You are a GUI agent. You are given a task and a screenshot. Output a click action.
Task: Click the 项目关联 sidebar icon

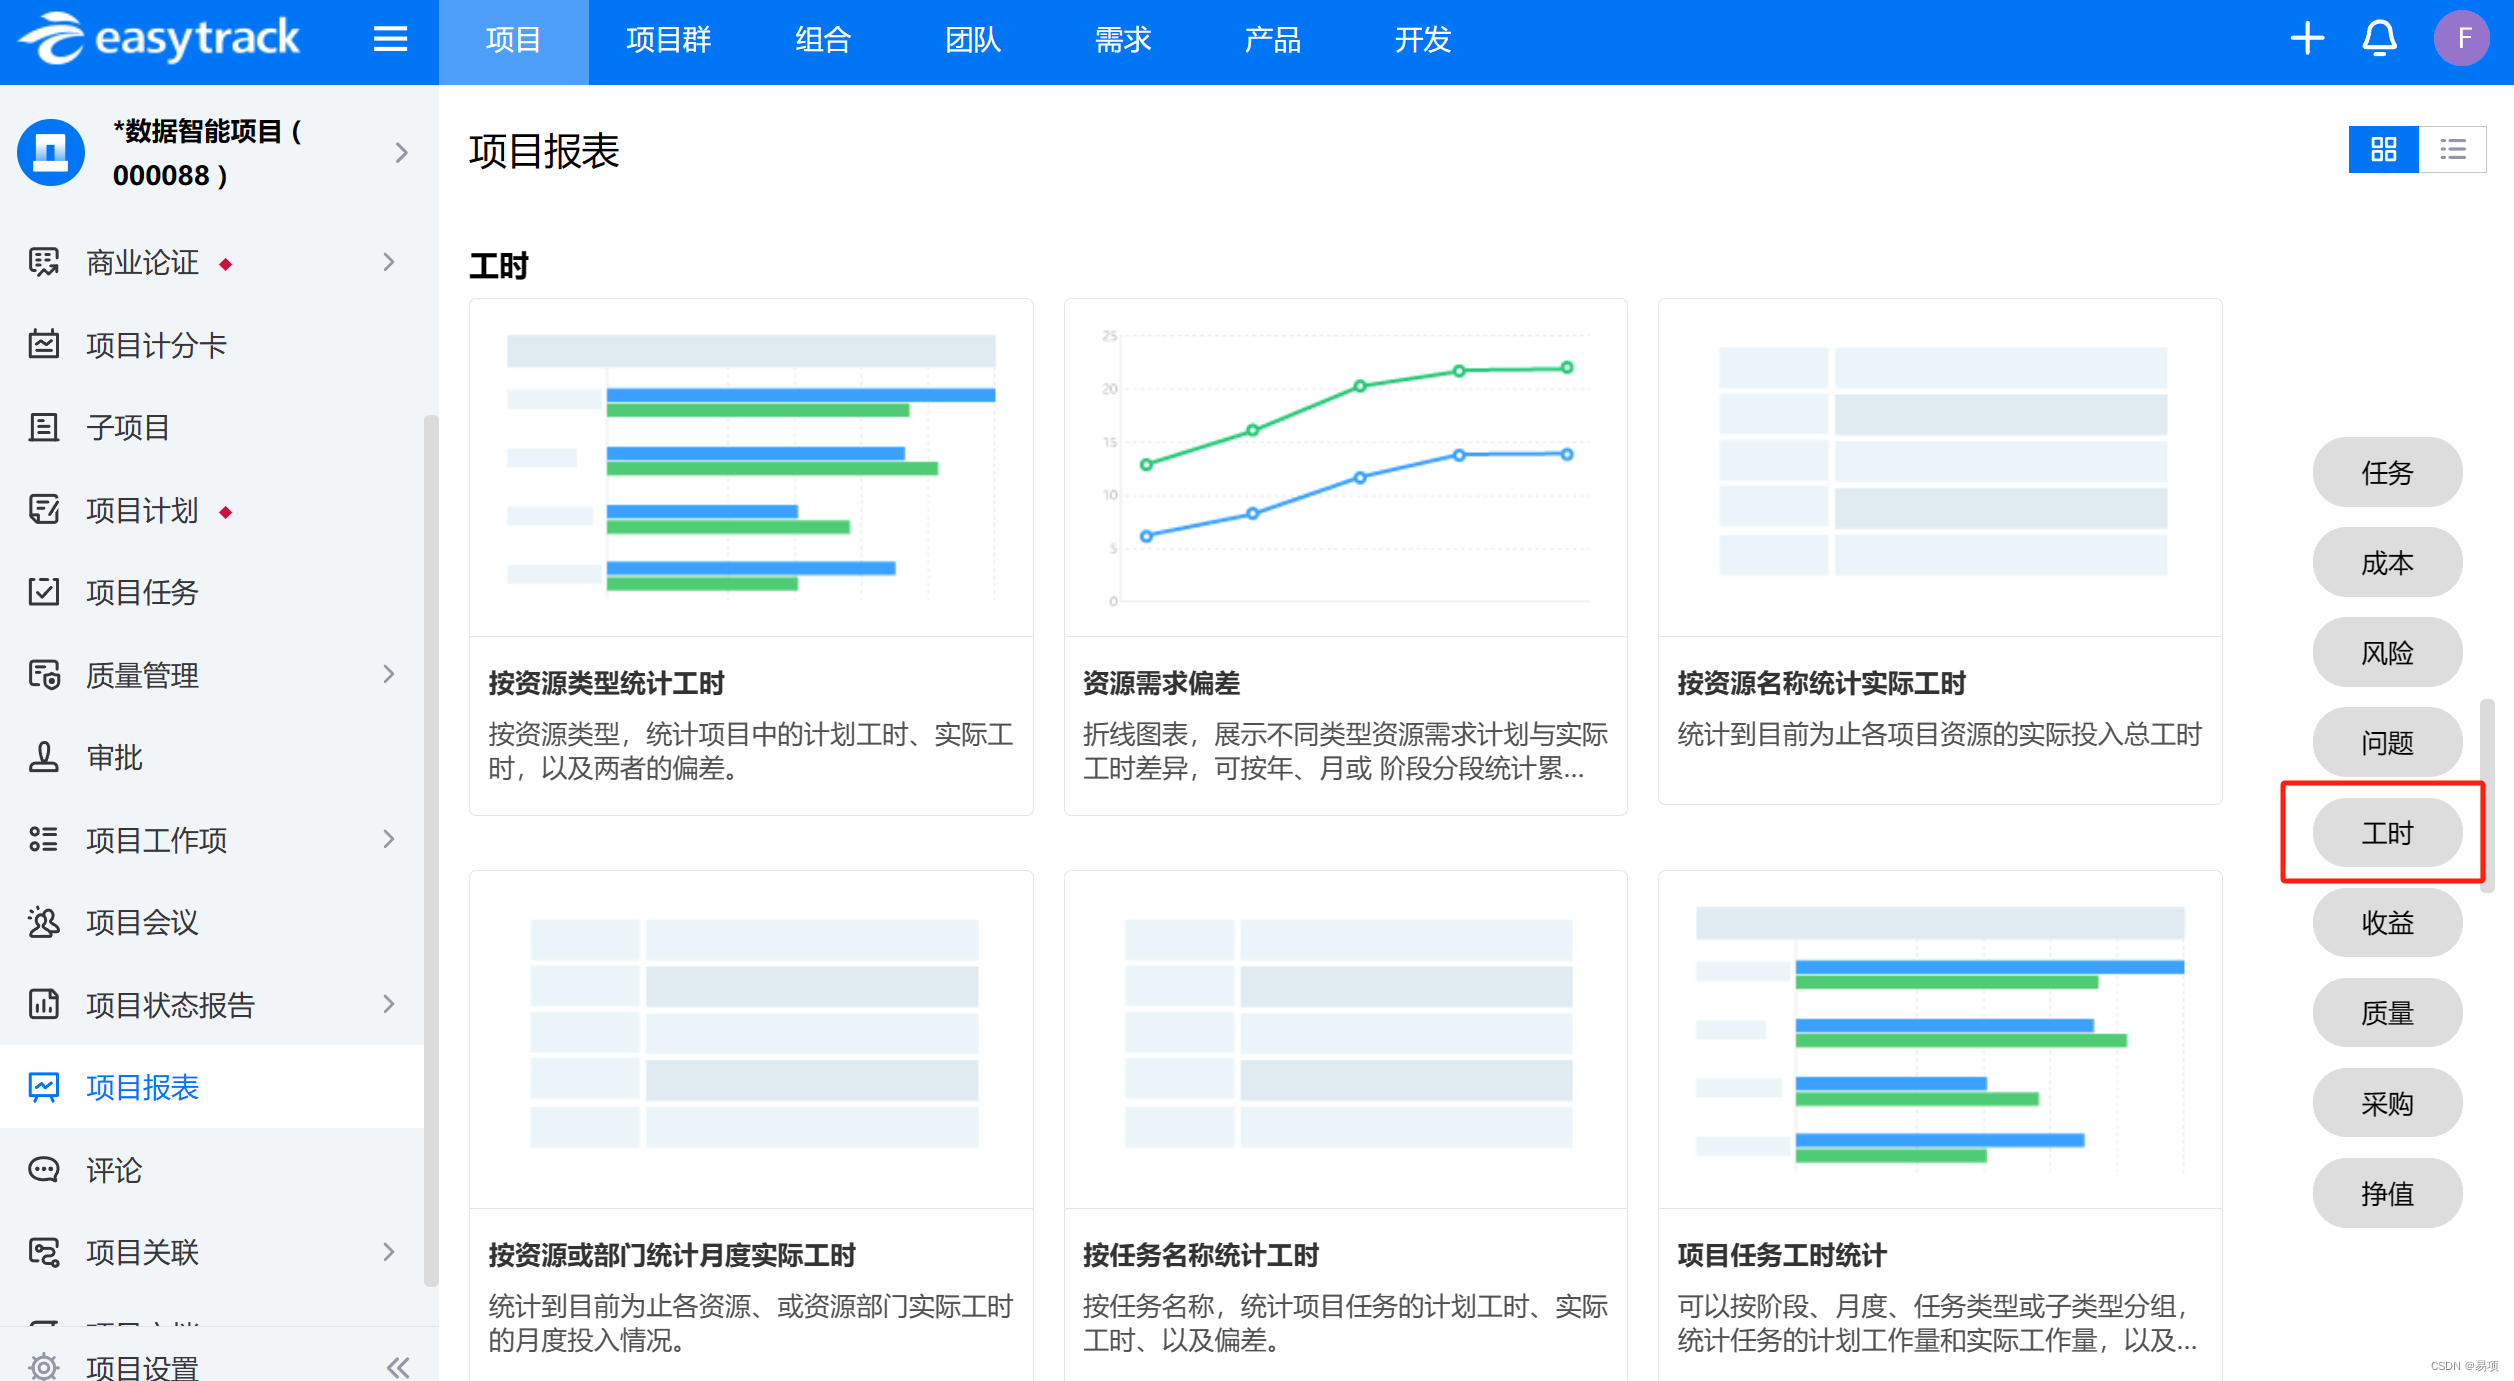click(x=43, y=1252)
